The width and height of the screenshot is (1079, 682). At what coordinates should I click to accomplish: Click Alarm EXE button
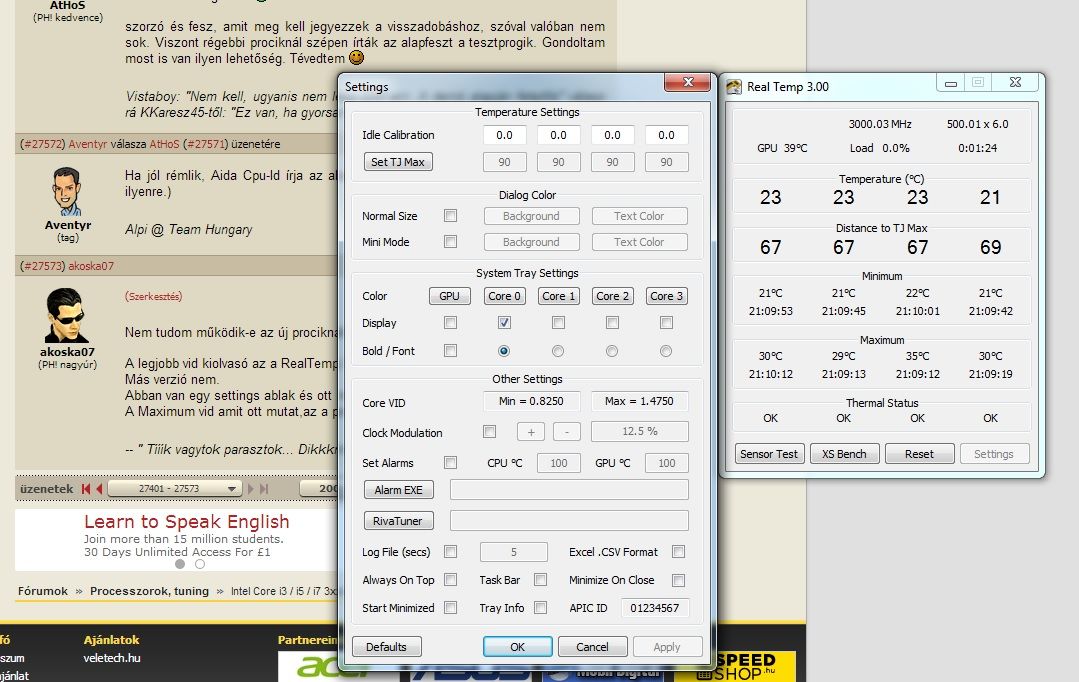coord(398,490)
